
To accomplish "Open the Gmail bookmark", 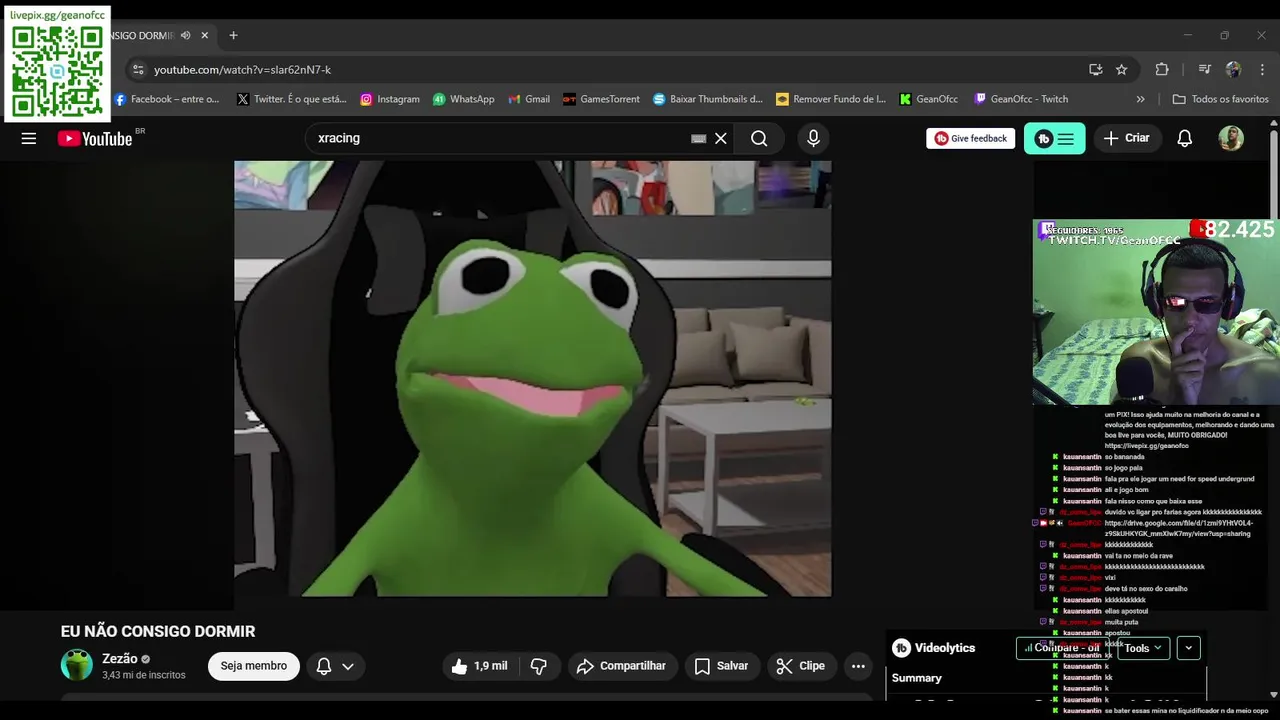I will click(529, 99).
